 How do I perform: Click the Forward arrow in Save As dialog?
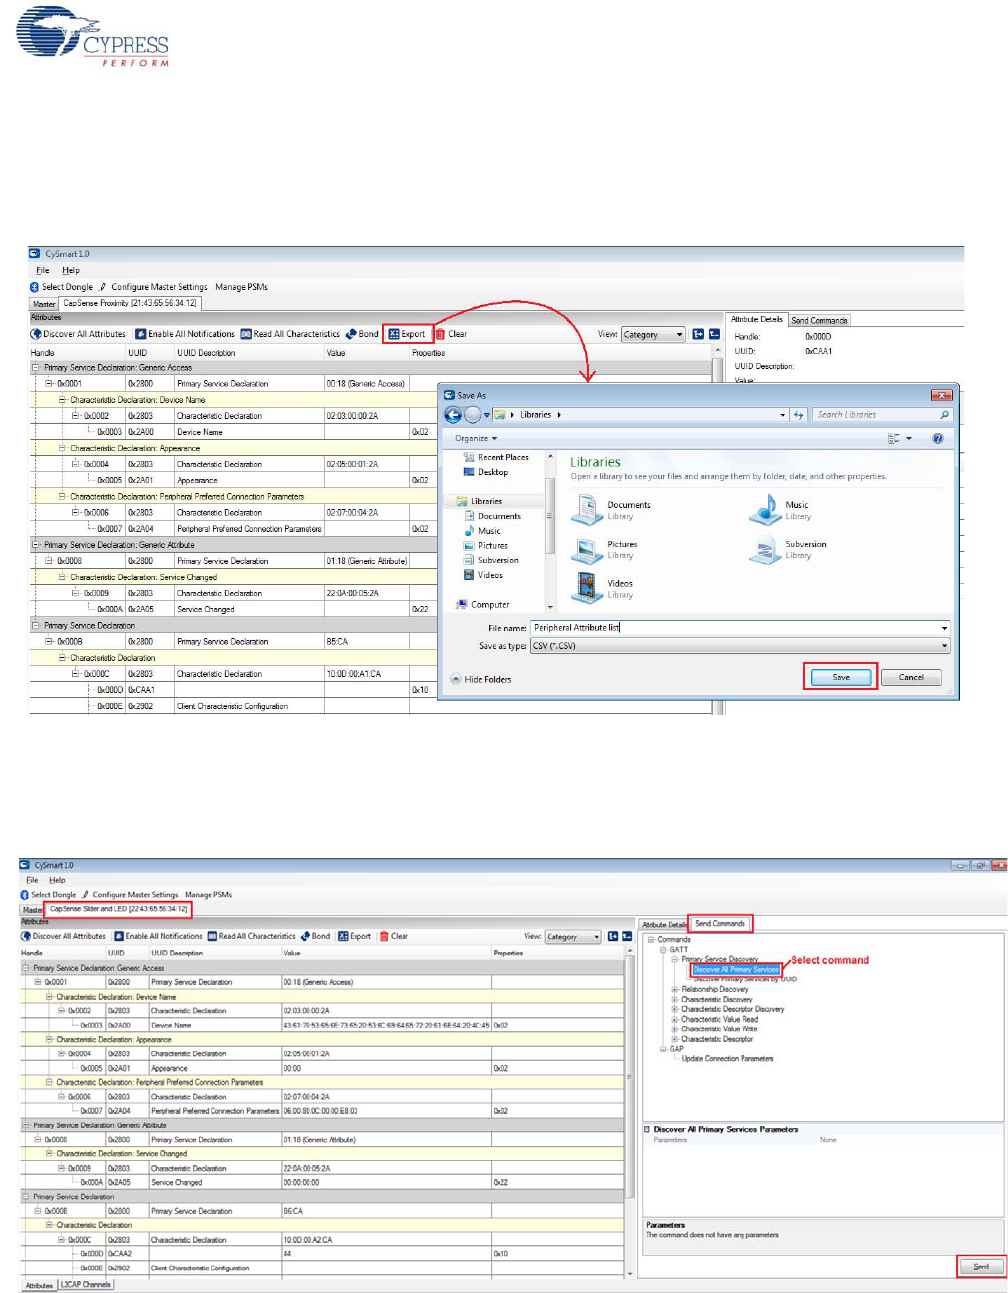pos(472,415)
